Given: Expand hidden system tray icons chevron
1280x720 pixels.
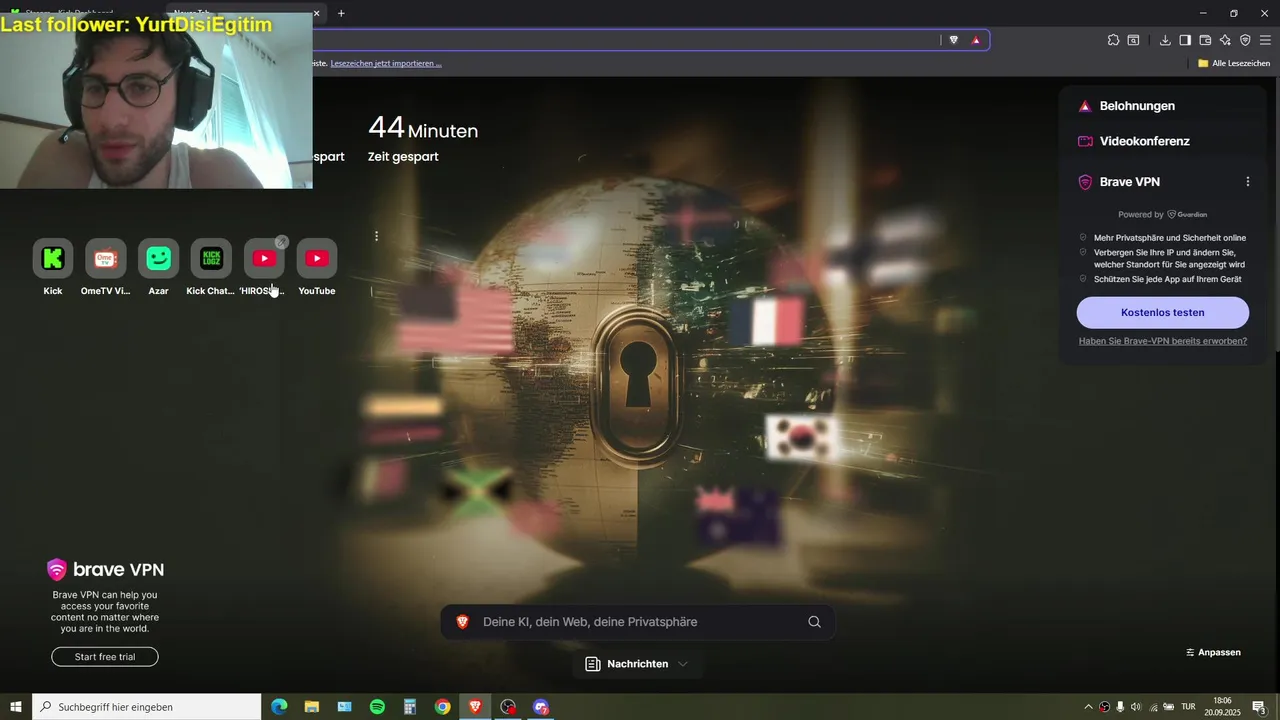Looking at the screenshot, I should pos(1088,707).
